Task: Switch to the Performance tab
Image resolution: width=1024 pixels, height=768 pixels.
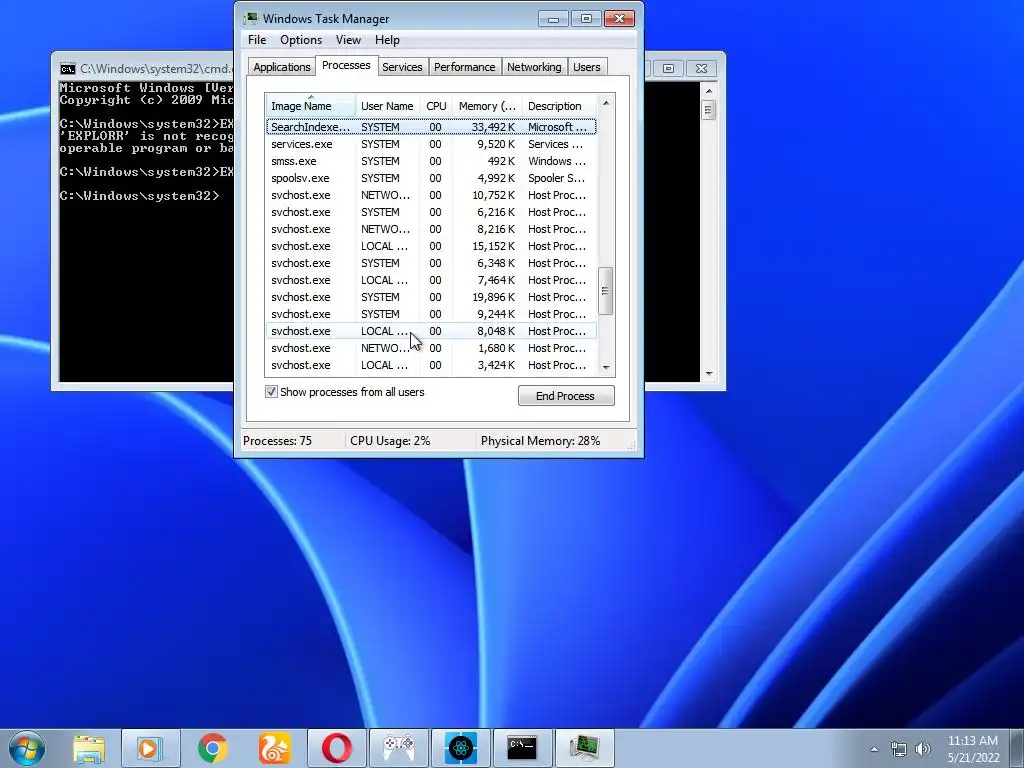Action: (464, 67)
